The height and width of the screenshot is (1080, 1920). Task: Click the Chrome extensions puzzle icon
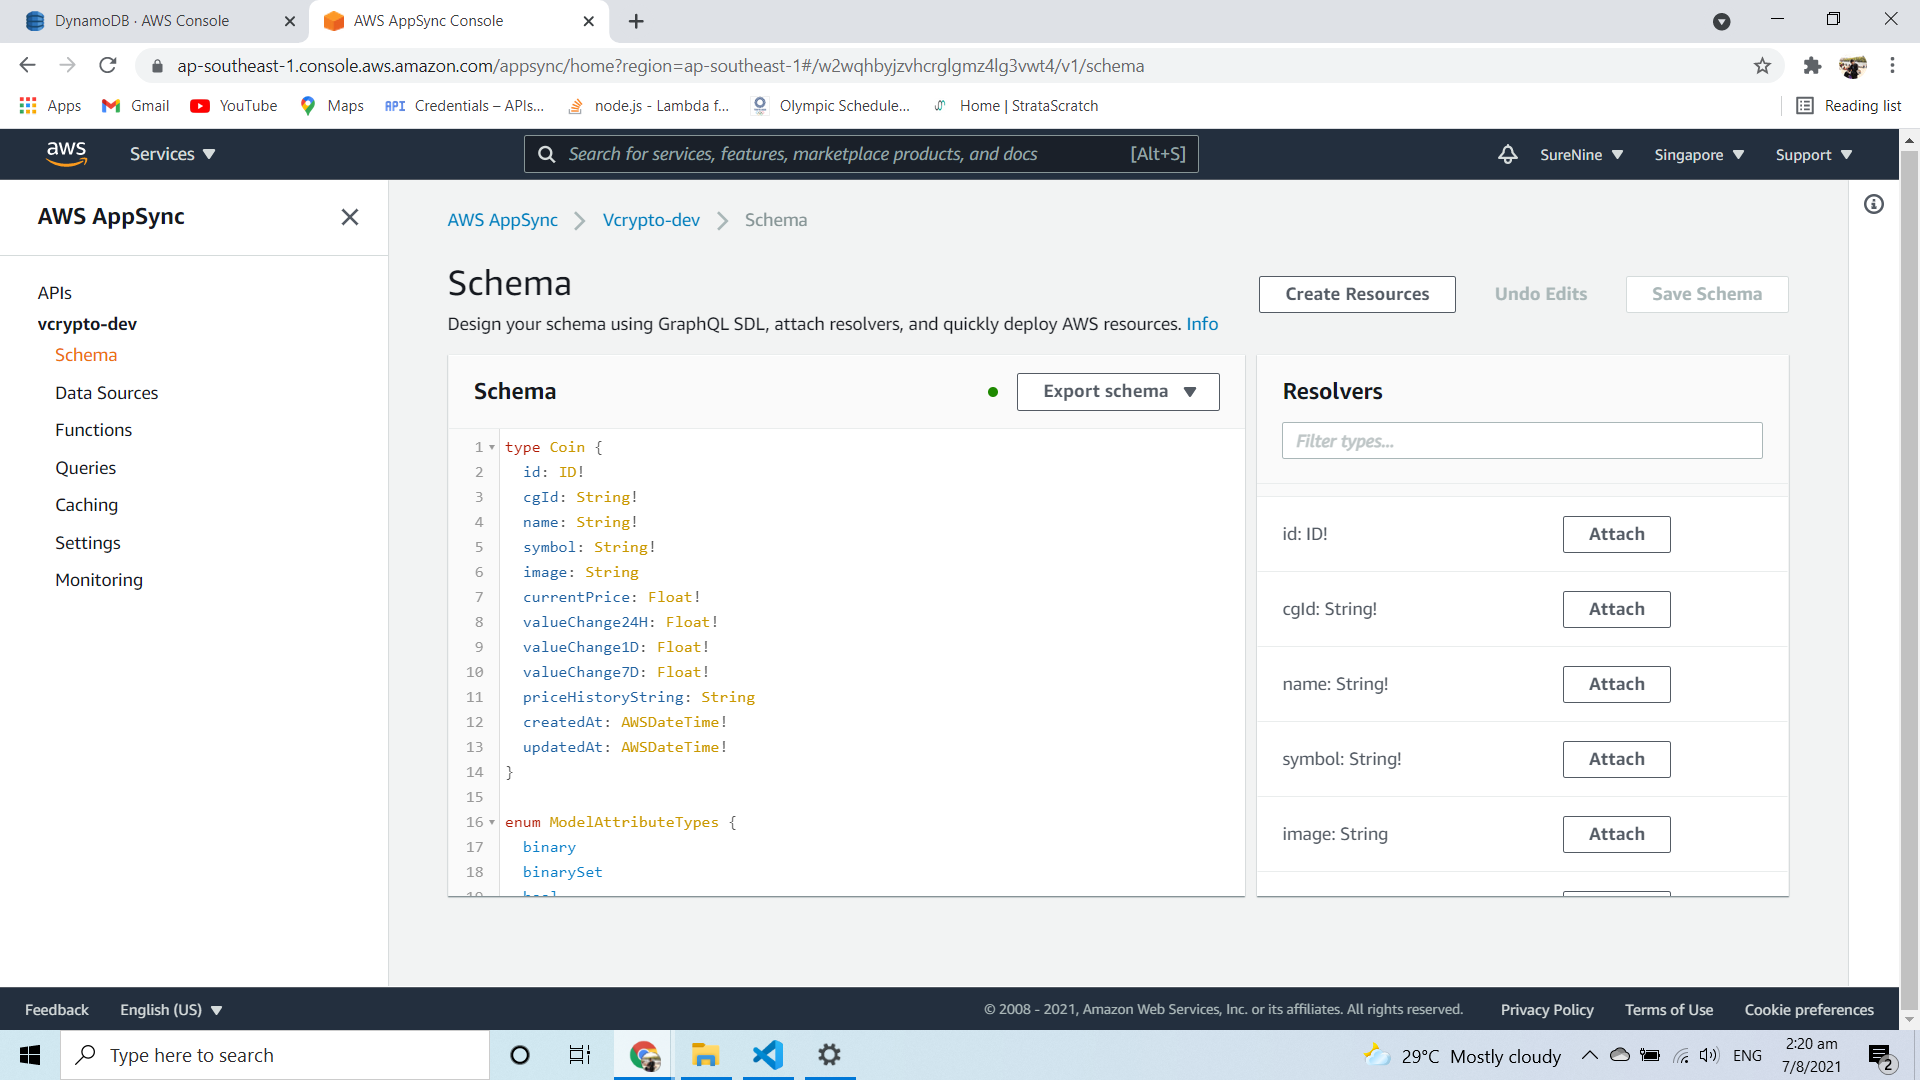coord(1812,66)
